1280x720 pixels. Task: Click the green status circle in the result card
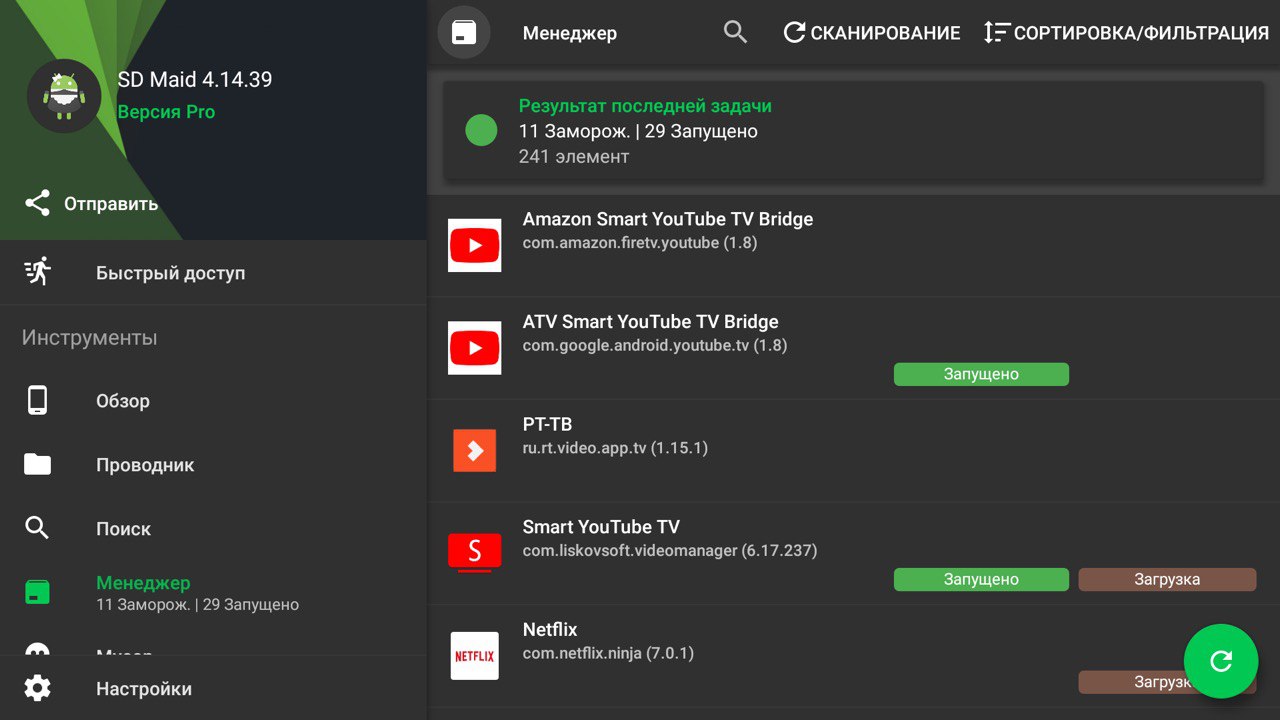[x=481, y=130]
